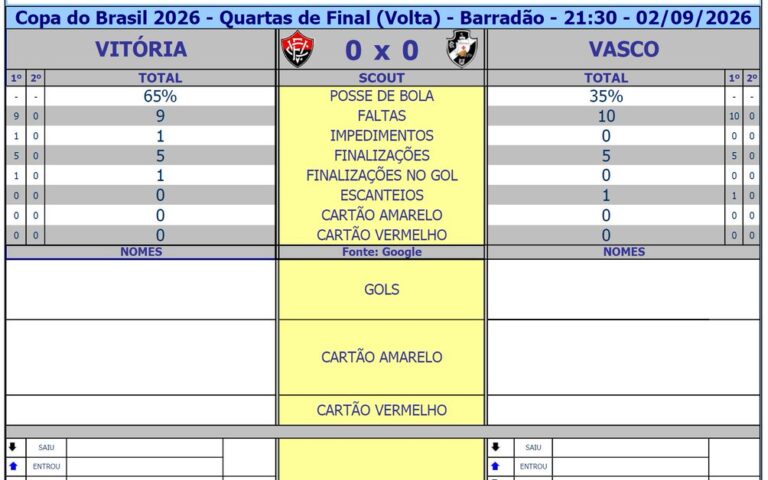Viewport: 768px width, 480px height.
Task: Click Vitória's SAIU player name field
Action: pos(144,447)
